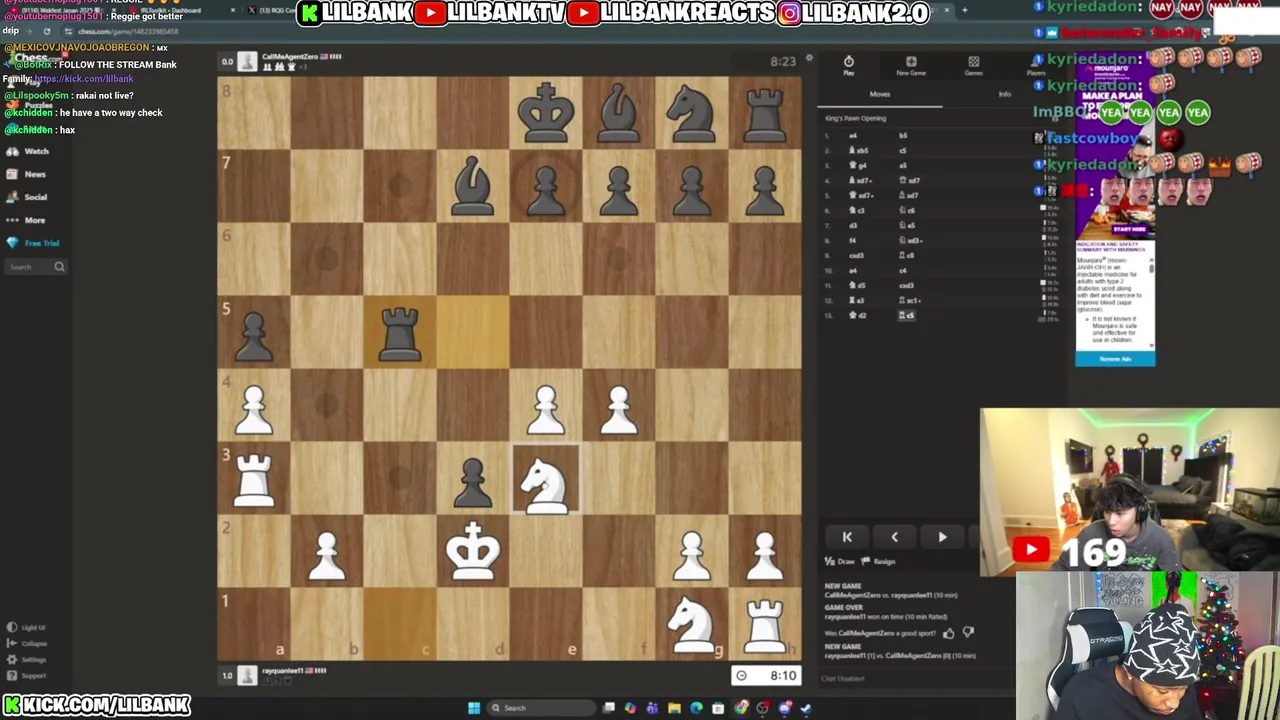Select the white king on d2
Screen dimensions: 1280x720
point(473,551)
